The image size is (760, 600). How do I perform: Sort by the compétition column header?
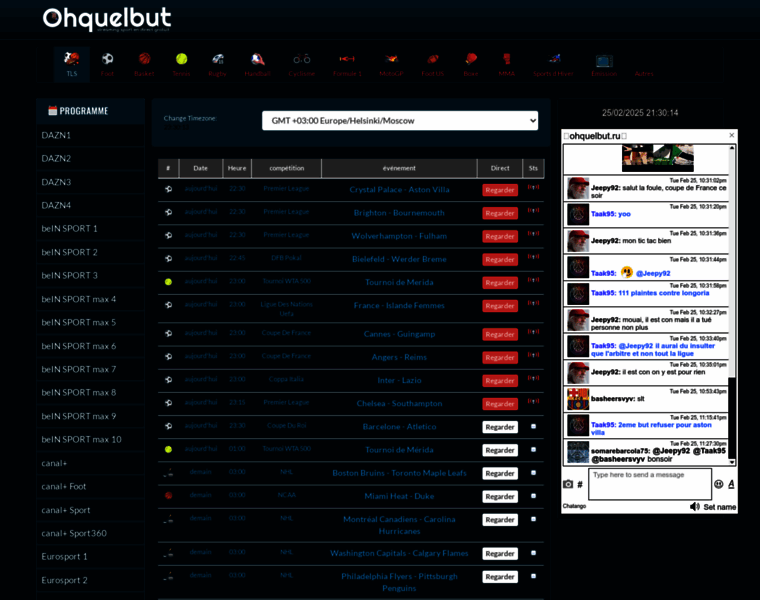click(x=286, y=168)
